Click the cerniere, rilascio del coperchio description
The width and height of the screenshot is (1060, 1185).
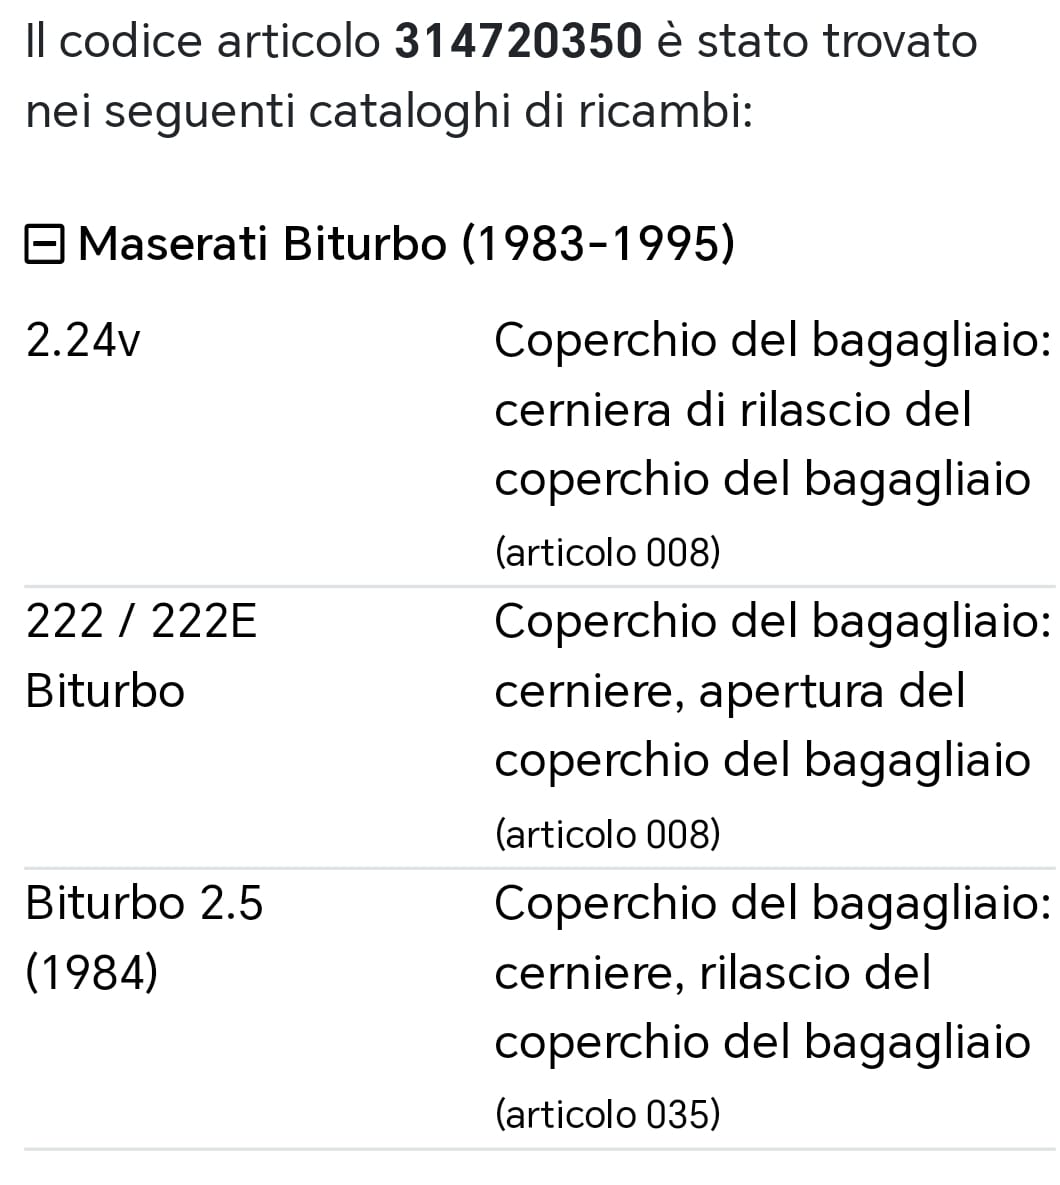click(712, 971)
